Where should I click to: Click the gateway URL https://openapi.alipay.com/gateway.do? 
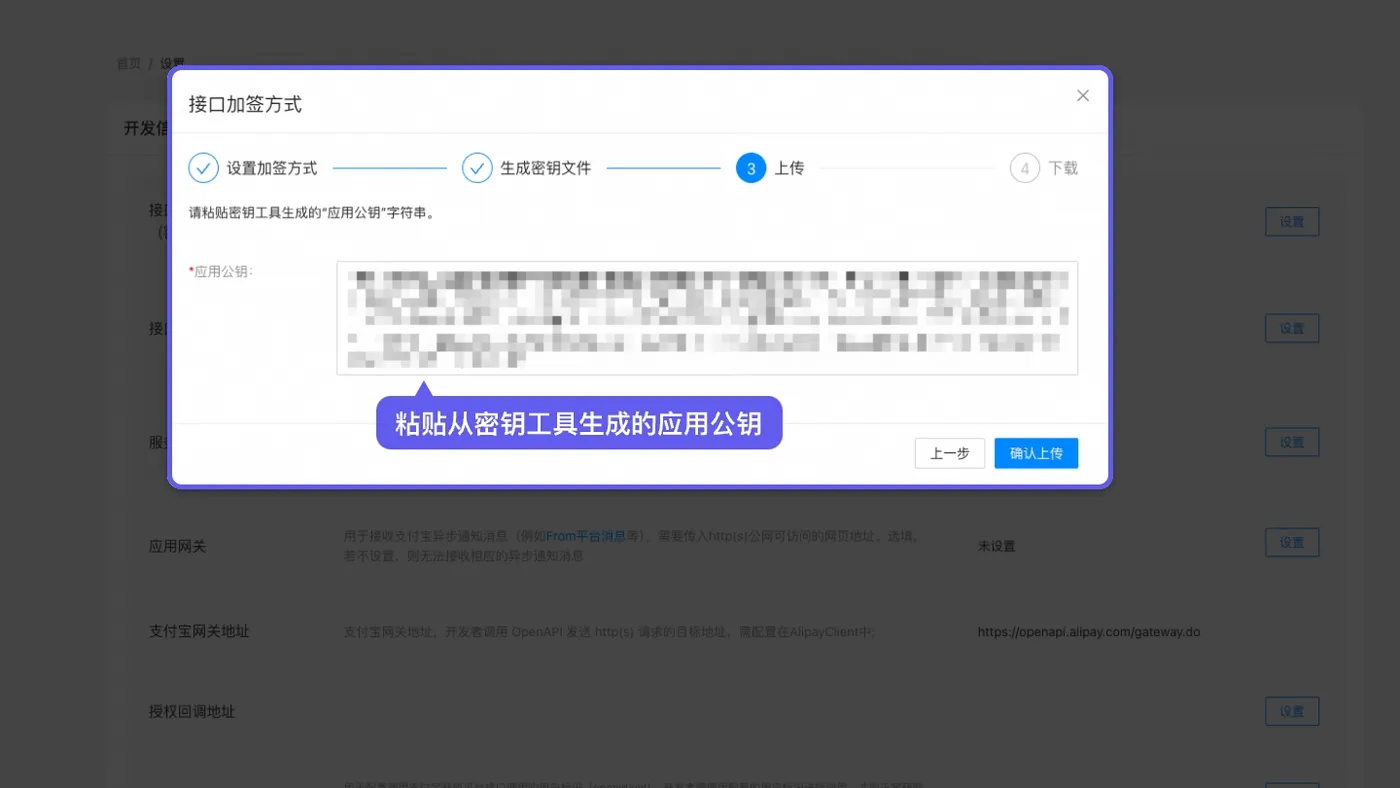(x=1089, y=632)
